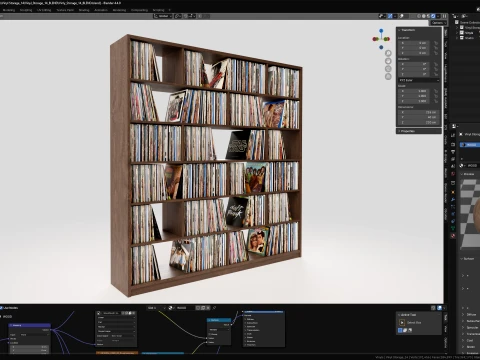Open the Linear interpolation dropdown on image node
This screenshot has width=480, height=360.
tap(116, 318)
